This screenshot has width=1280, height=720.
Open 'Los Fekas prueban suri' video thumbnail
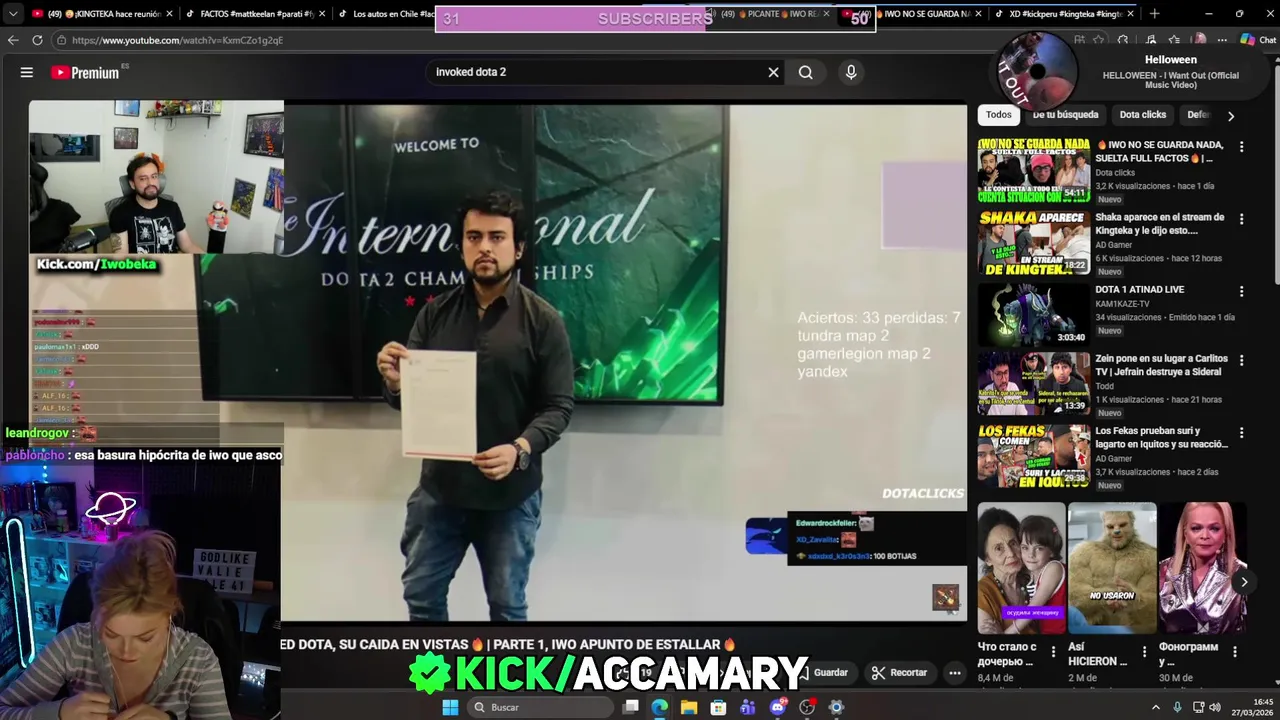(1033, 457)
